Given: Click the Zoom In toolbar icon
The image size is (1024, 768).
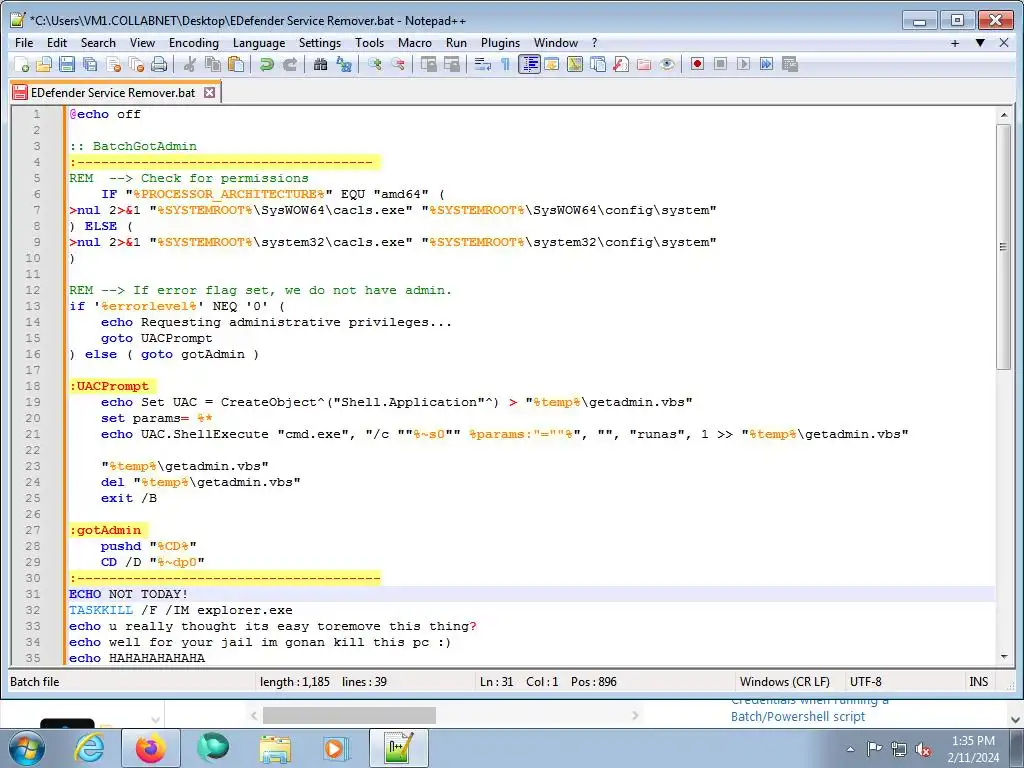Looking at the screenshot, I should tap(375, 64).
